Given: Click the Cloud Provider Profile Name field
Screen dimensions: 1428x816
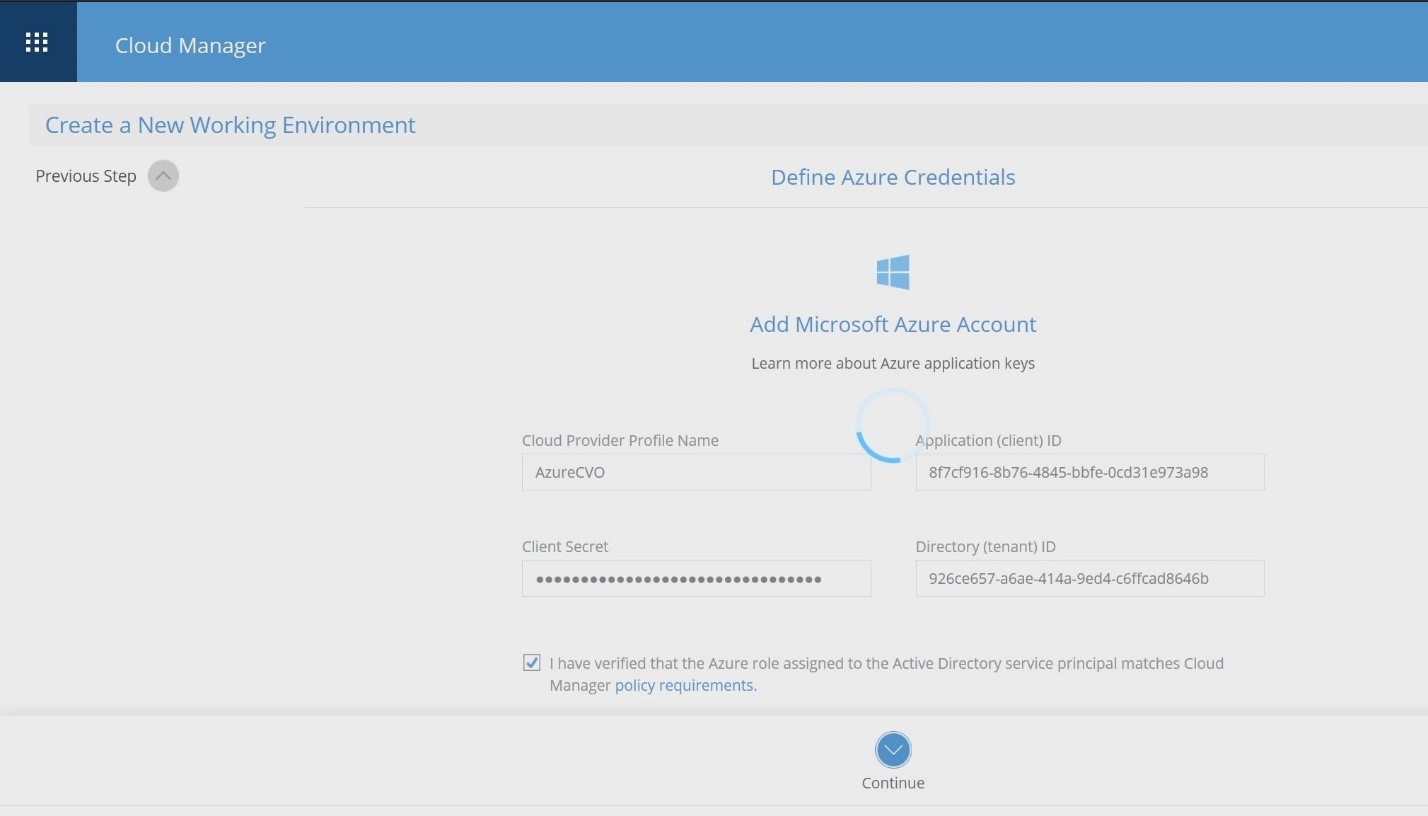Looking at the screenshot, I should (696, 472).
